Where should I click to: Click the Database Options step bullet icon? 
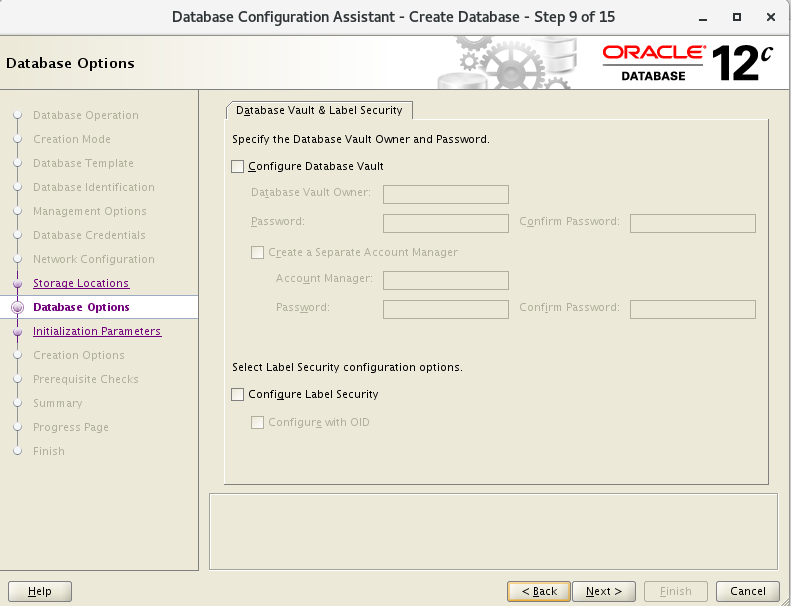(17, 308)
